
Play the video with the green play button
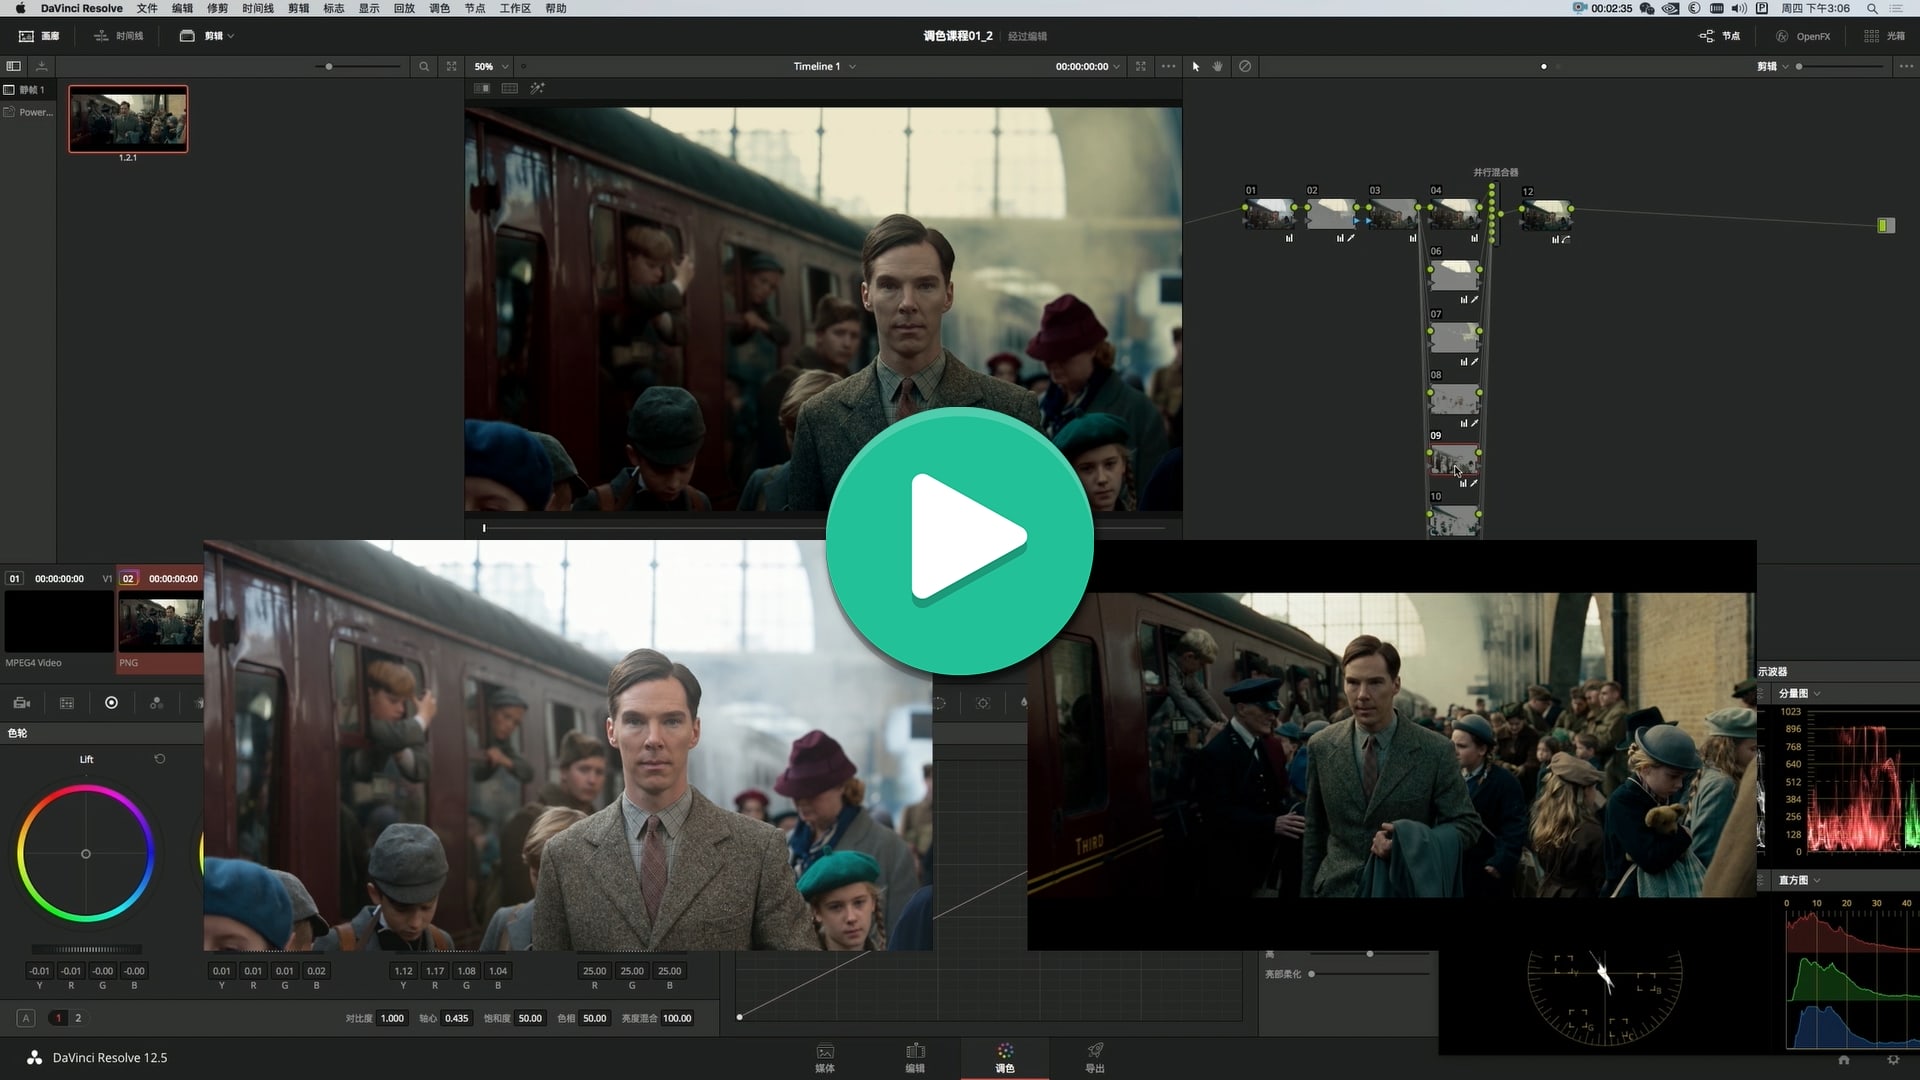(960, 540)
